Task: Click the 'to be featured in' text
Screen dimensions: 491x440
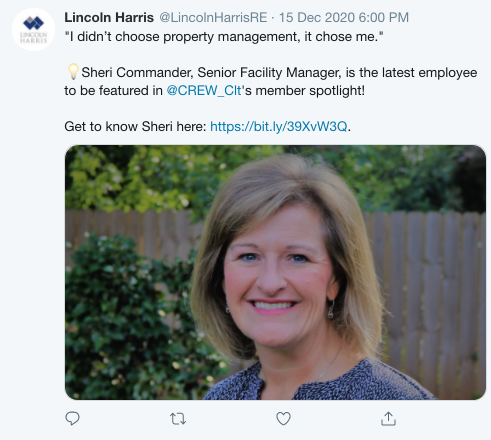Action: coord(113,91)
